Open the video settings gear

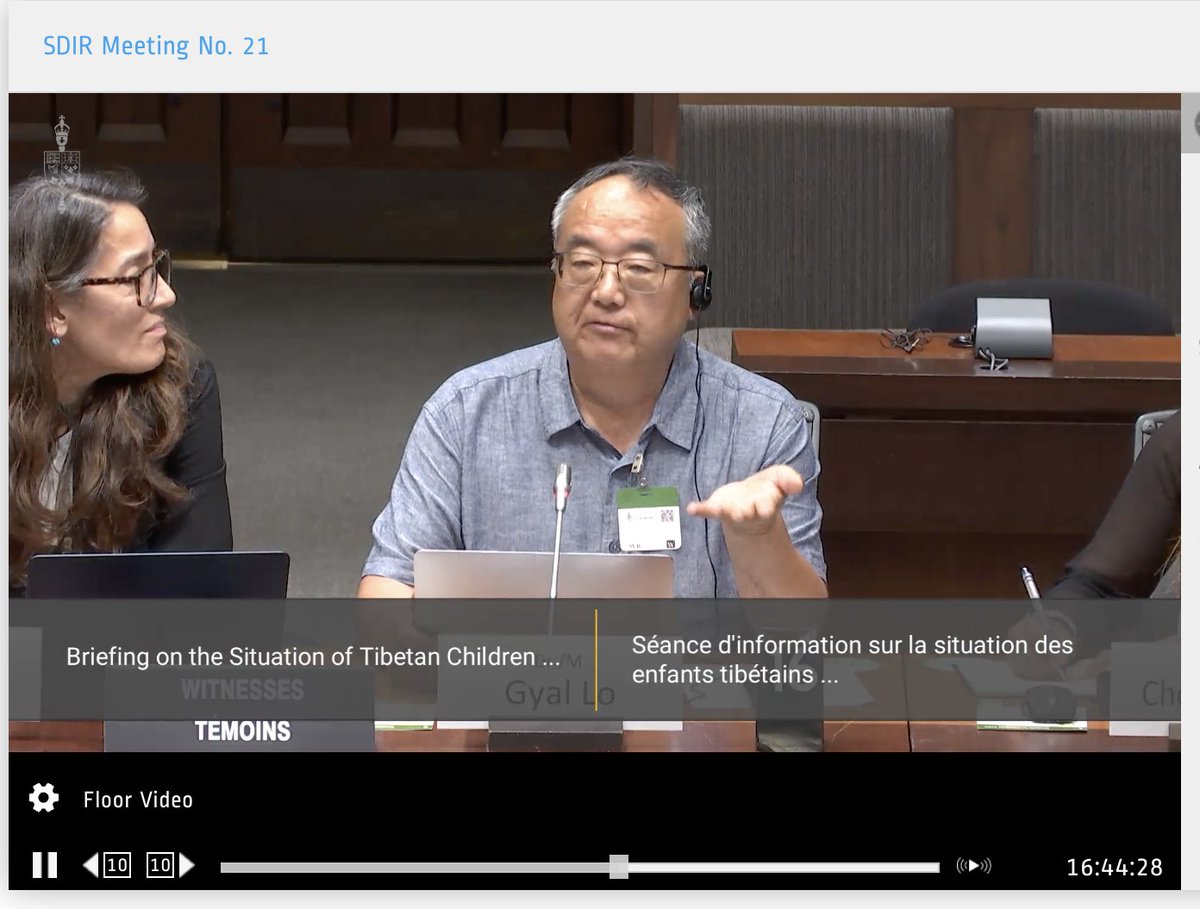tap(44, 798)
